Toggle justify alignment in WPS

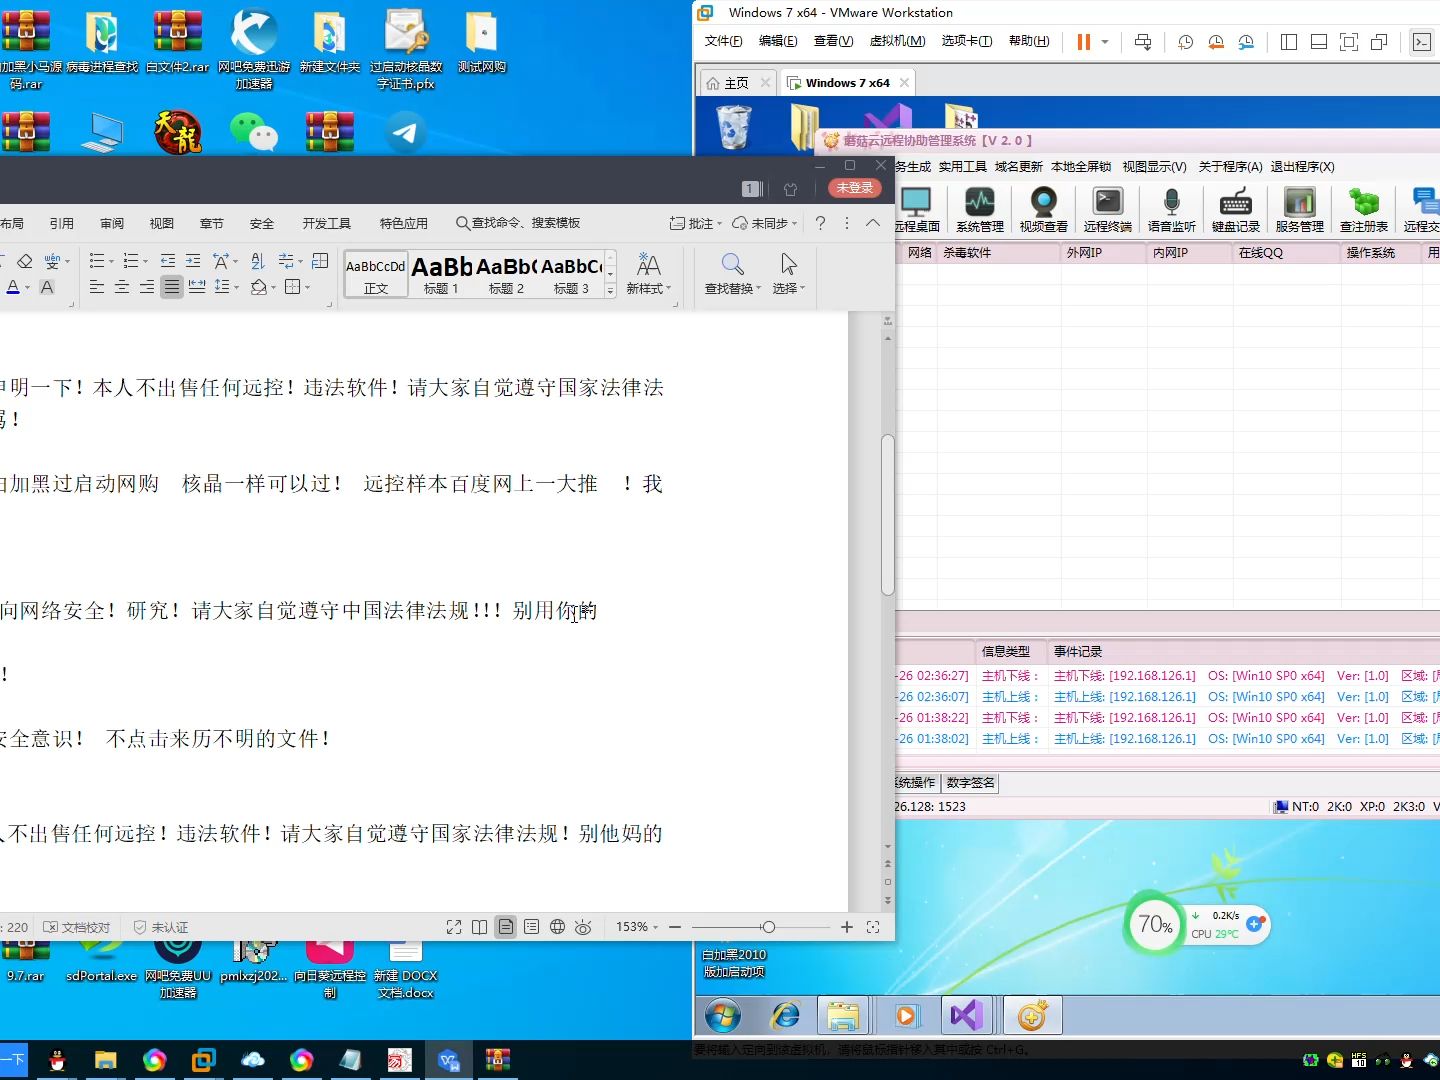coord(172,288)
